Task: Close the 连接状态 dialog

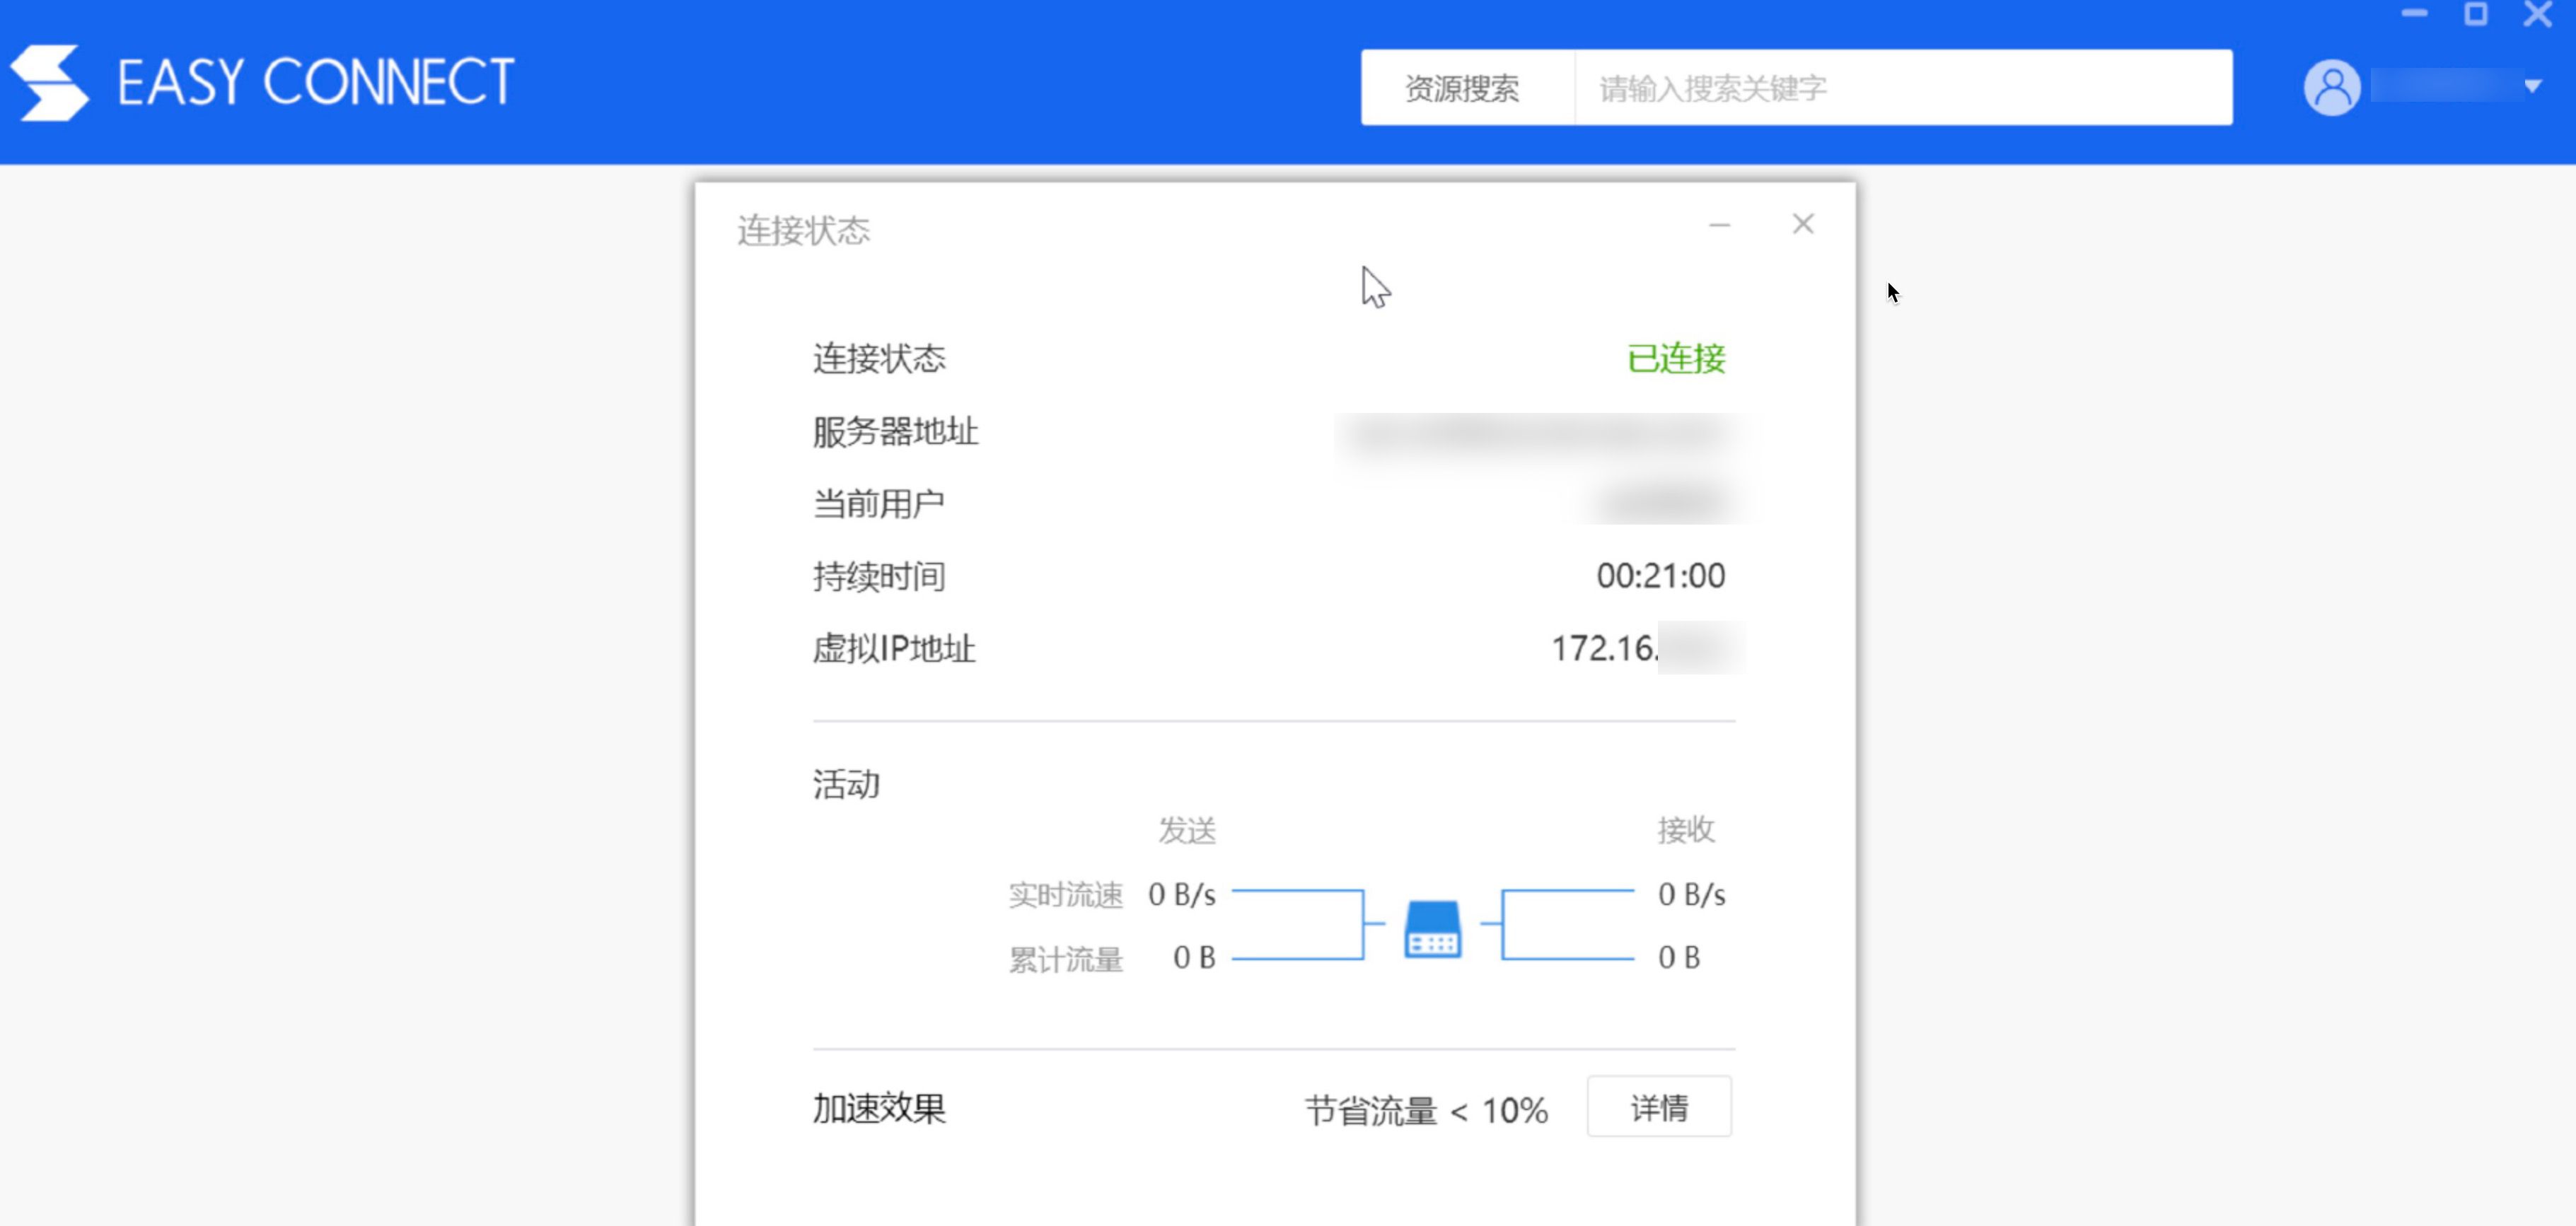Action: [1802, 224]
